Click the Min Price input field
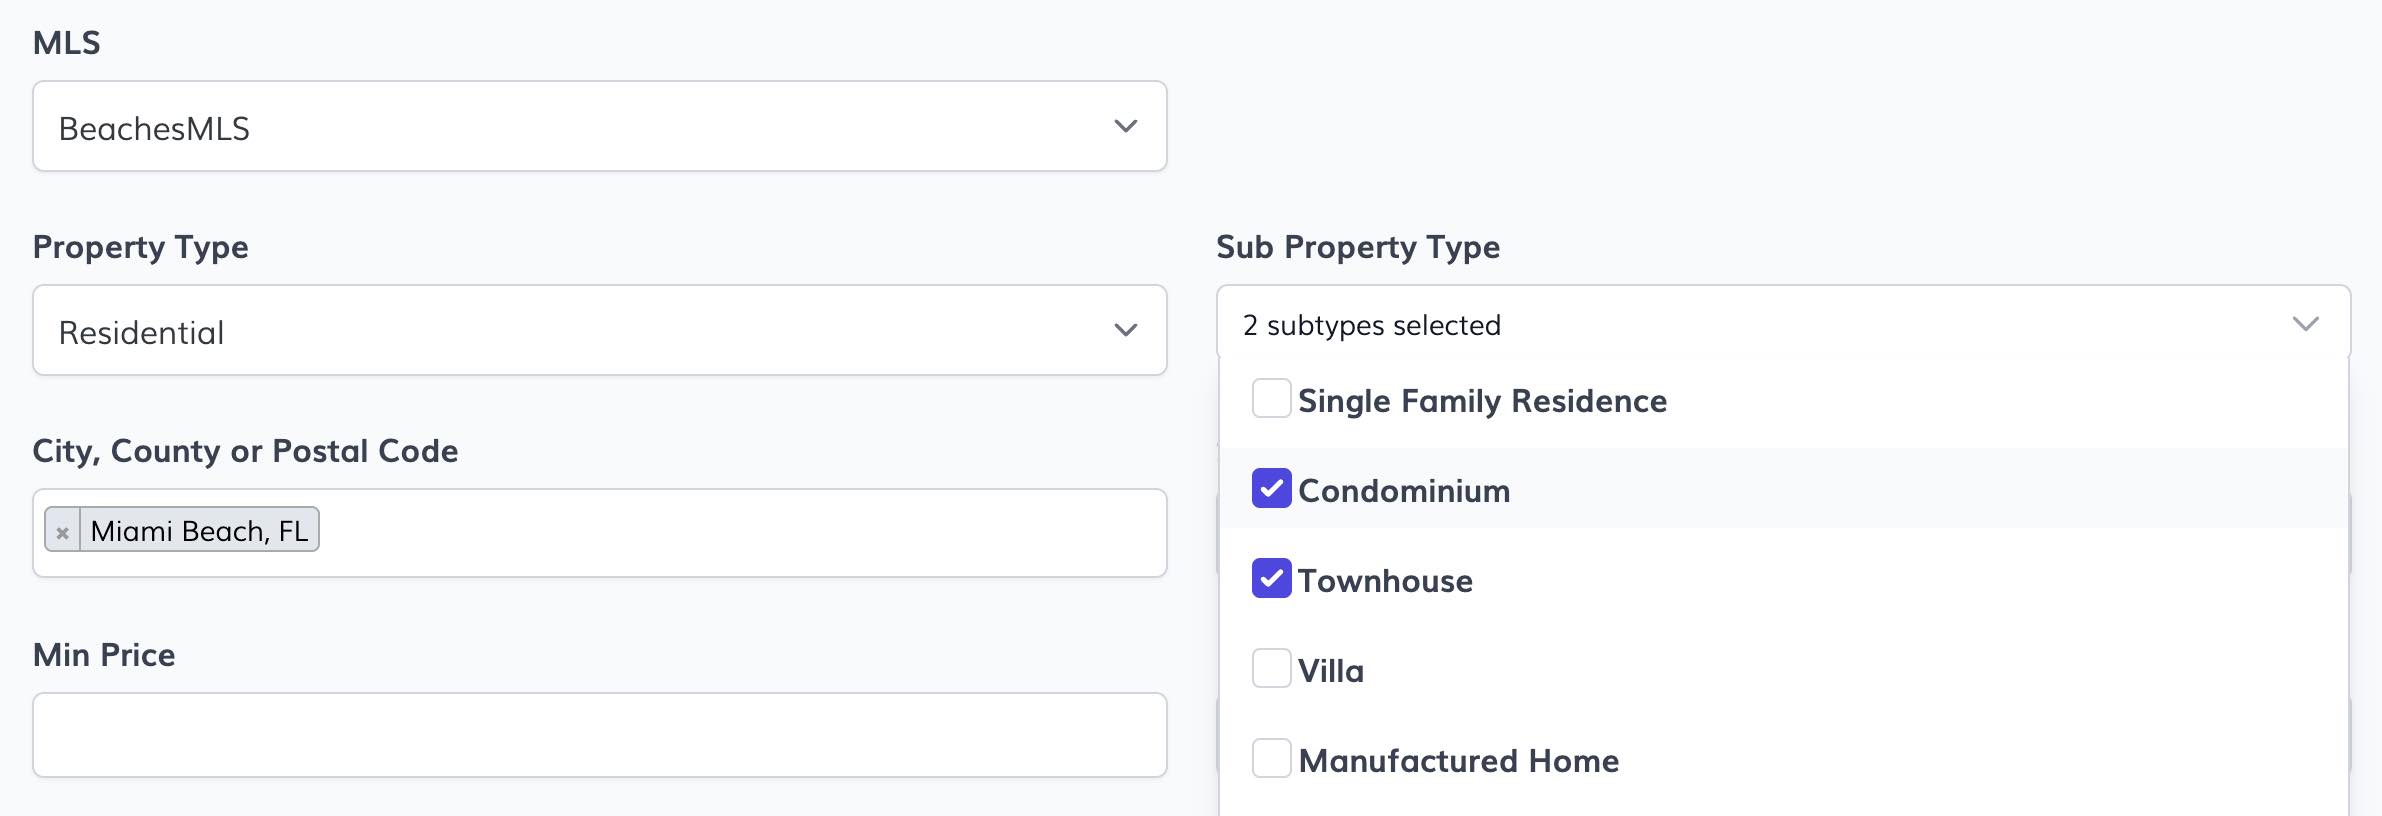2382x816 pixels. click(x=599, y=735)
